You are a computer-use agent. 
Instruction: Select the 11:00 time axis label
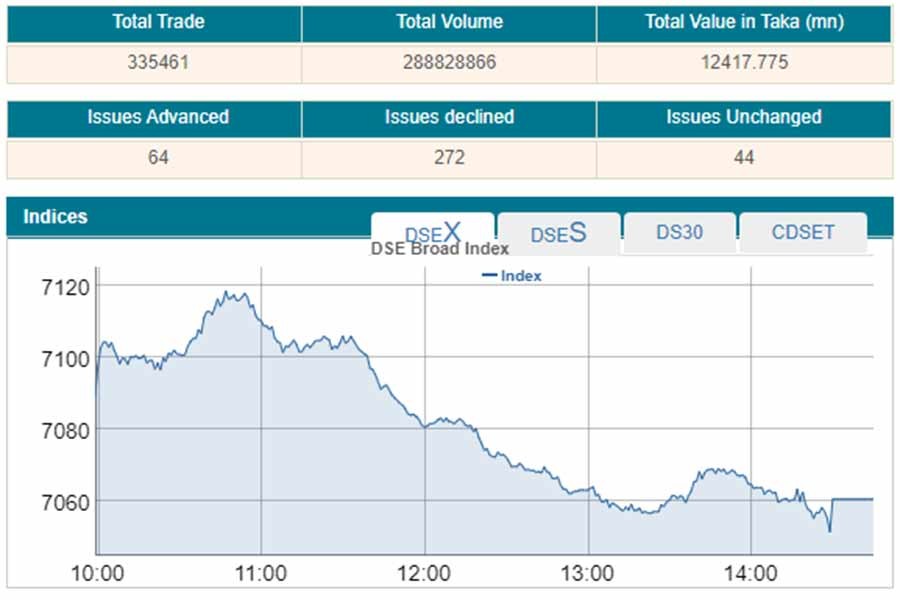(261, 574)
